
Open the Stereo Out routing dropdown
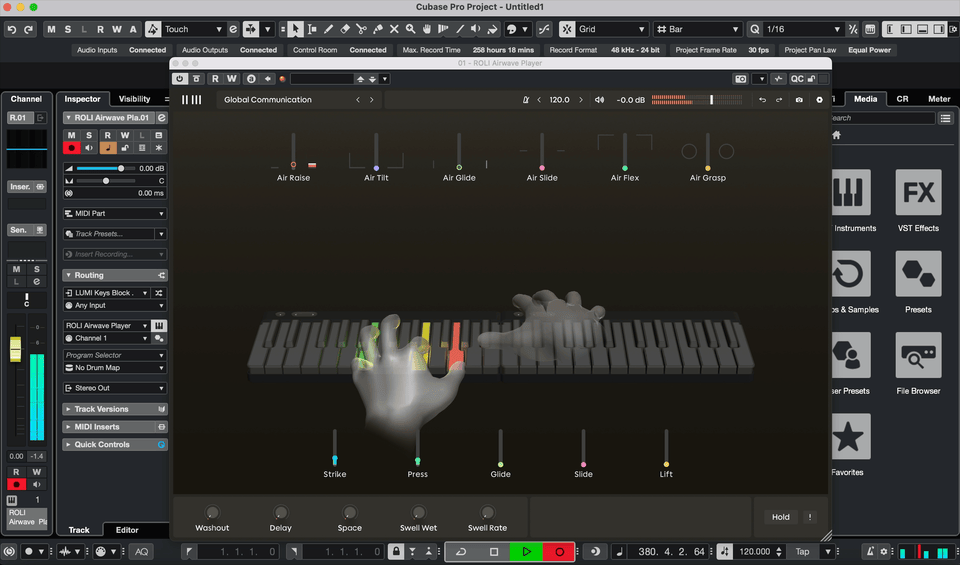click(115, 388)
